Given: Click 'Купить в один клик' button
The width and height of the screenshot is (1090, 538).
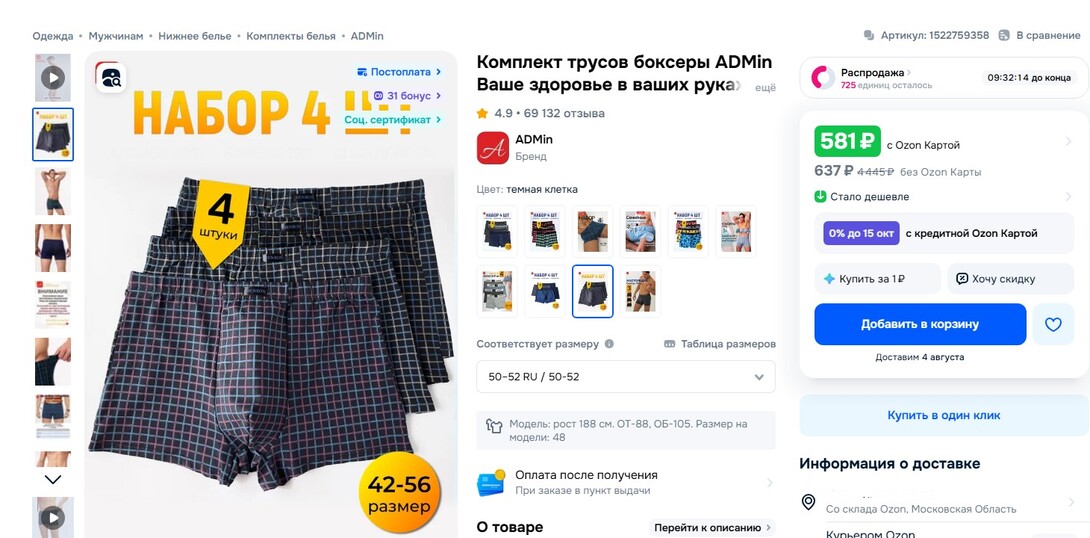Looking at the screenshot, I should [x=943, y=415].
